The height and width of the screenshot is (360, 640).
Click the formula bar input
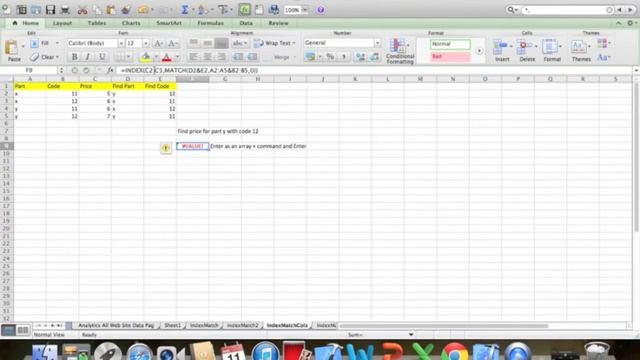pos(375,70)
